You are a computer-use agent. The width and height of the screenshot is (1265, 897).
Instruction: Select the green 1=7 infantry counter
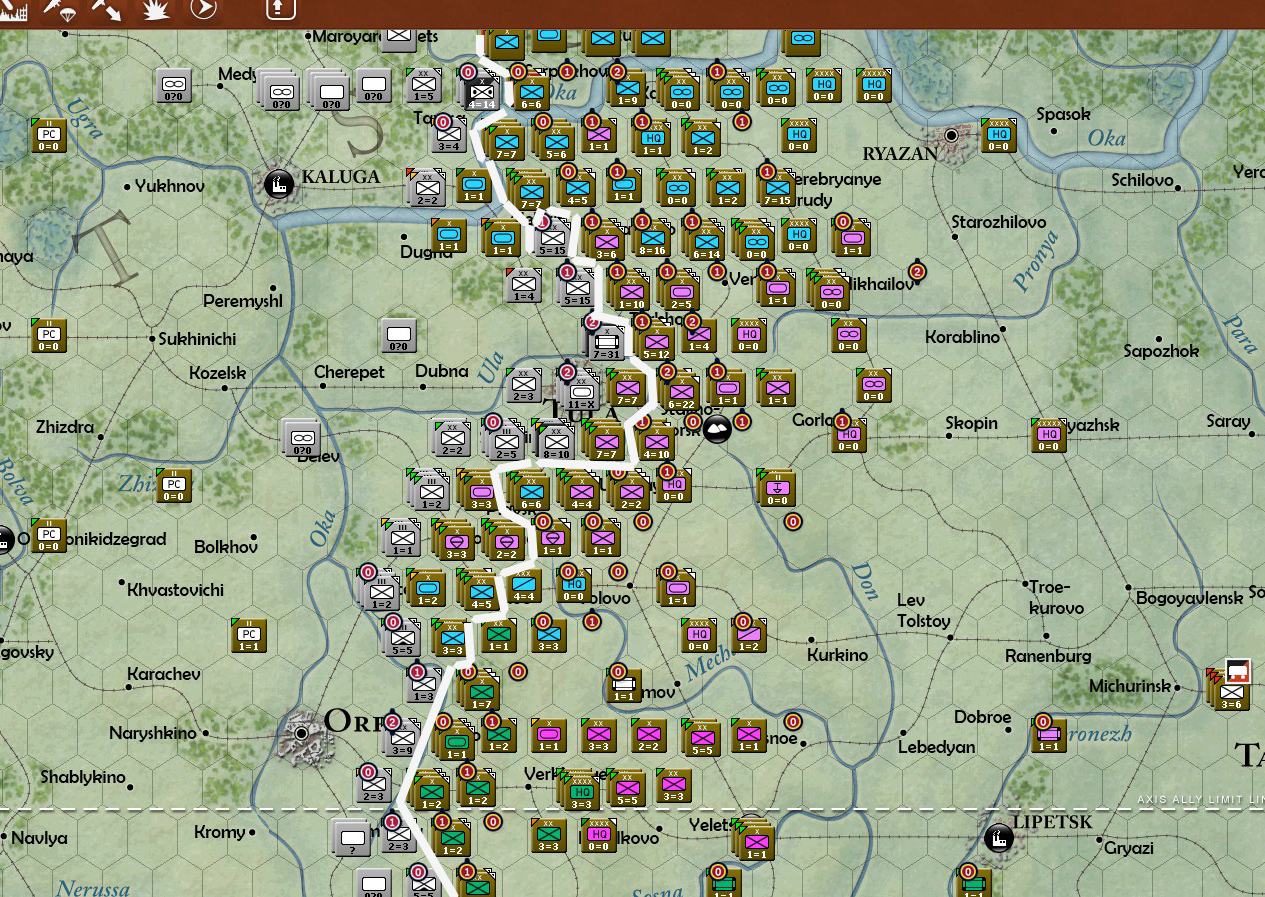tap(482, 692)
